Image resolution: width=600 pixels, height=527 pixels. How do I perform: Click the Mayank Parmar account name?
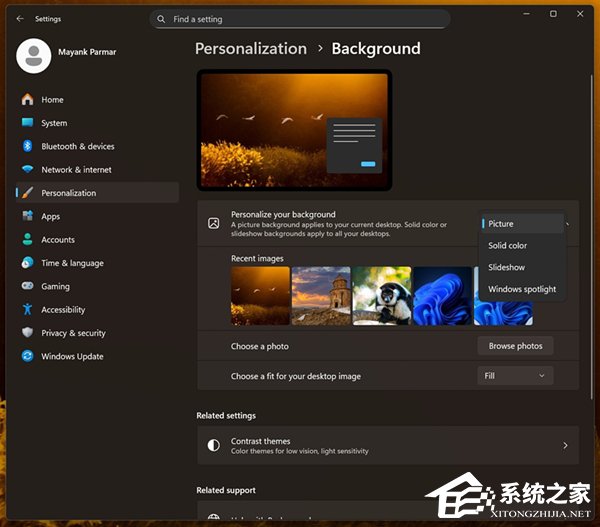[x=87, y=52]
